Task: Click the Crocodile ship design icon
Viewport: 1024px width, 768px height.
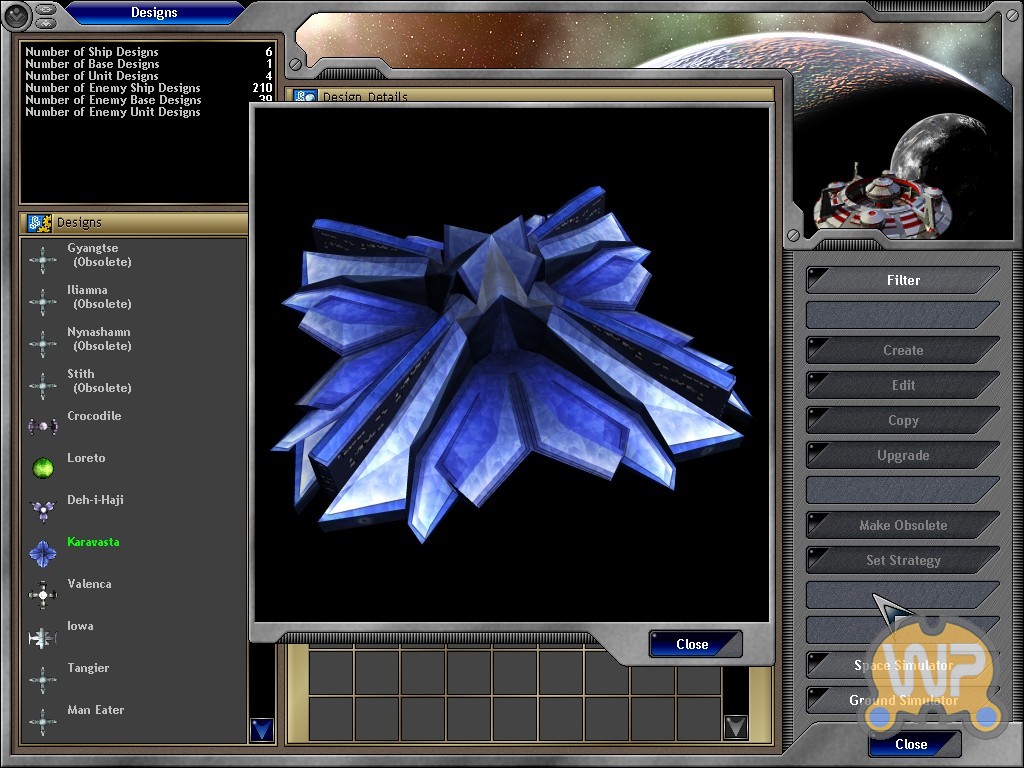Action: 42,427
